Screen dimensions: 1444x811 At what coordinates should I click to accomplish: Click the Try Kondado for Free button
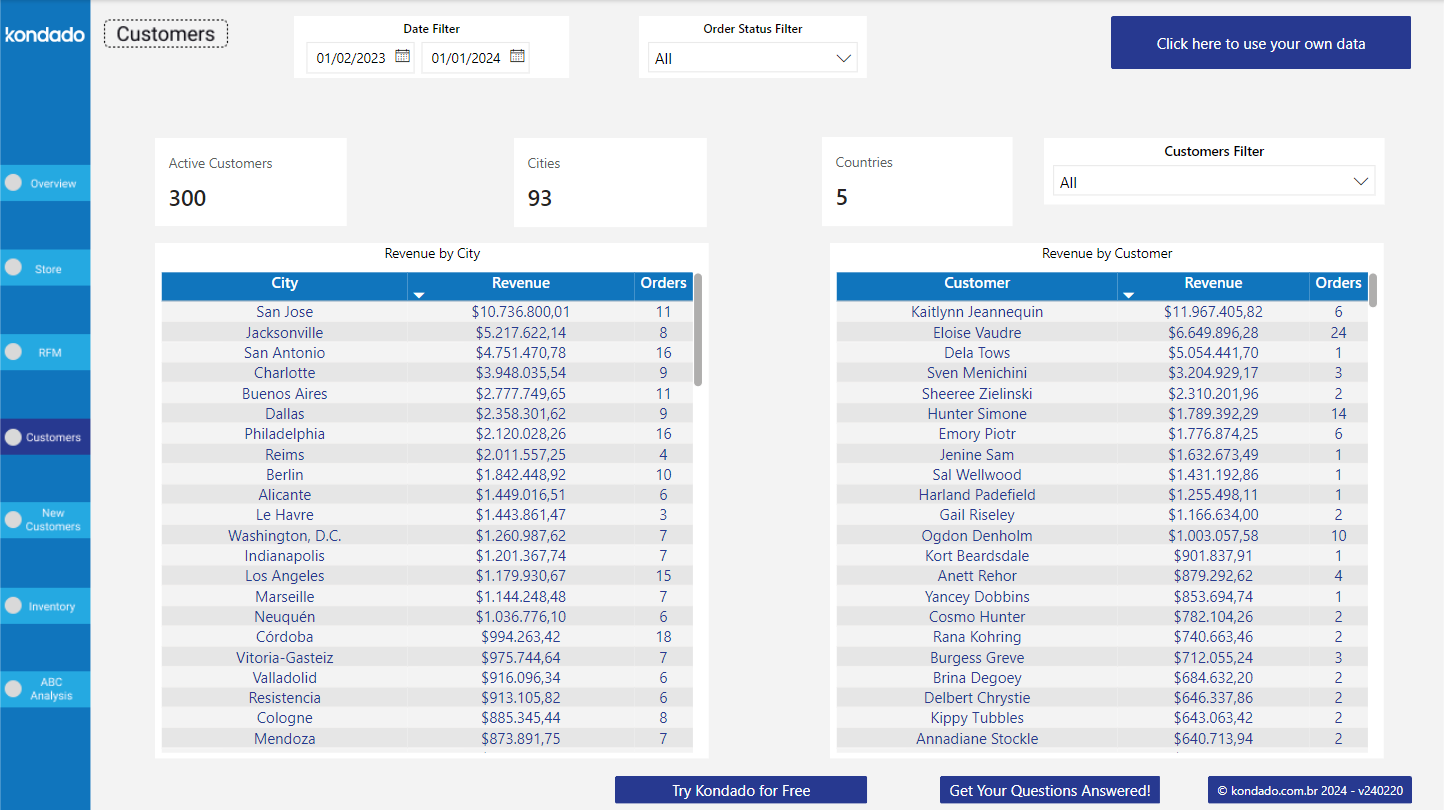point(740,789)
